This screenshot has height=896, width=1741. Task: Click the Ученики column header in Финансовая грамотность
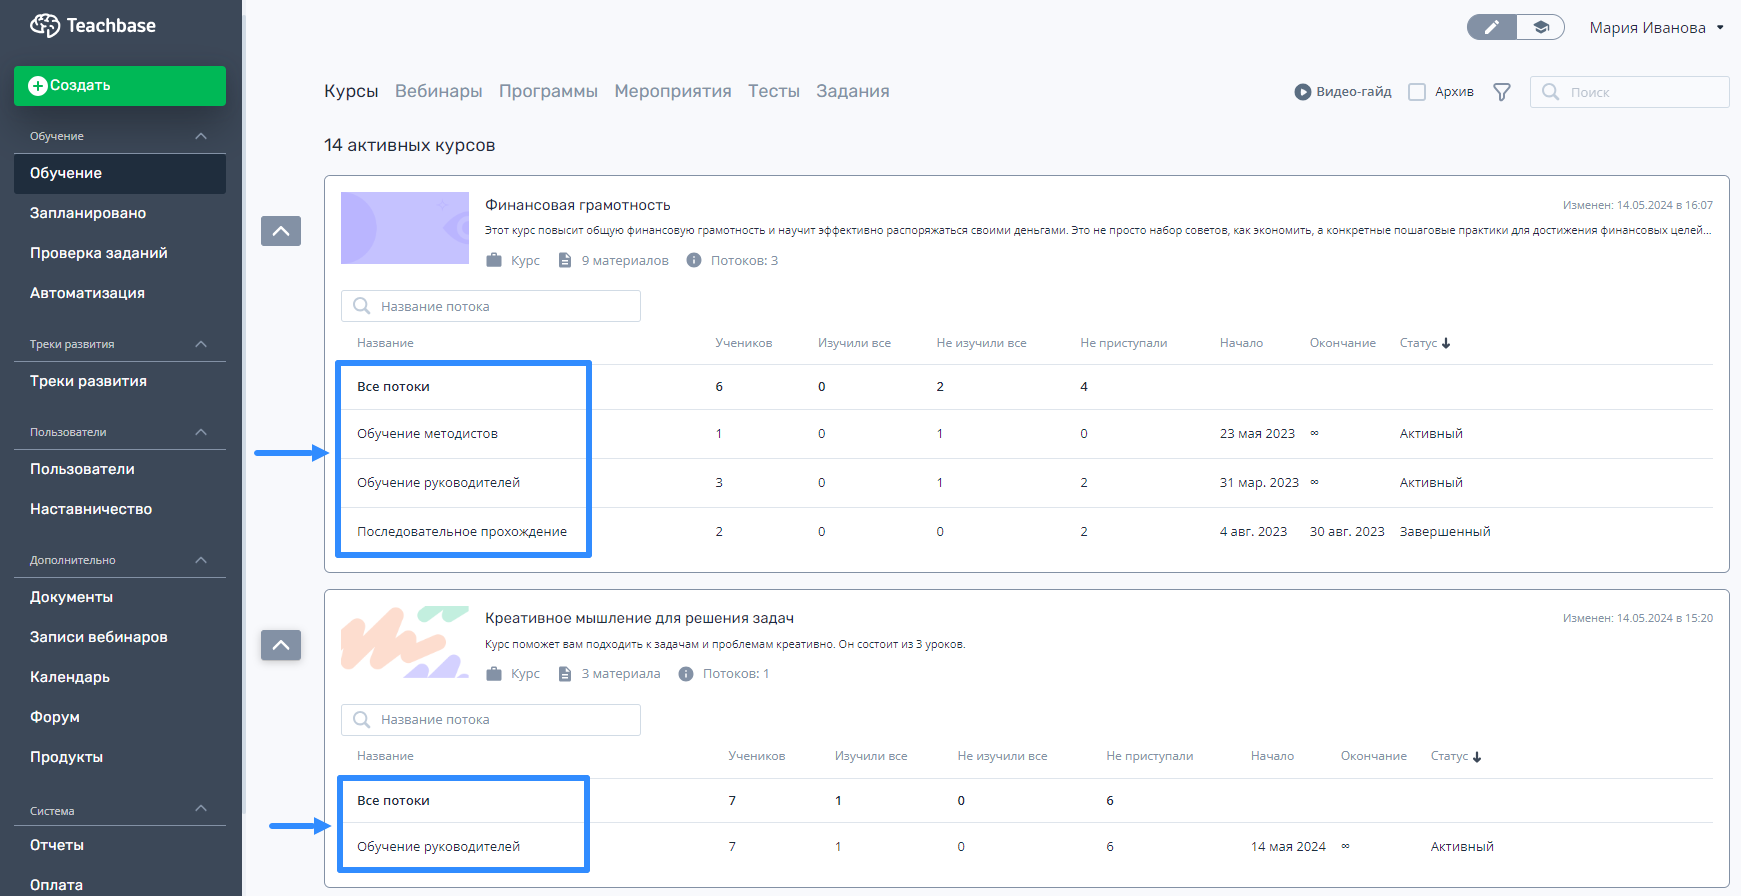click(743, 343)
